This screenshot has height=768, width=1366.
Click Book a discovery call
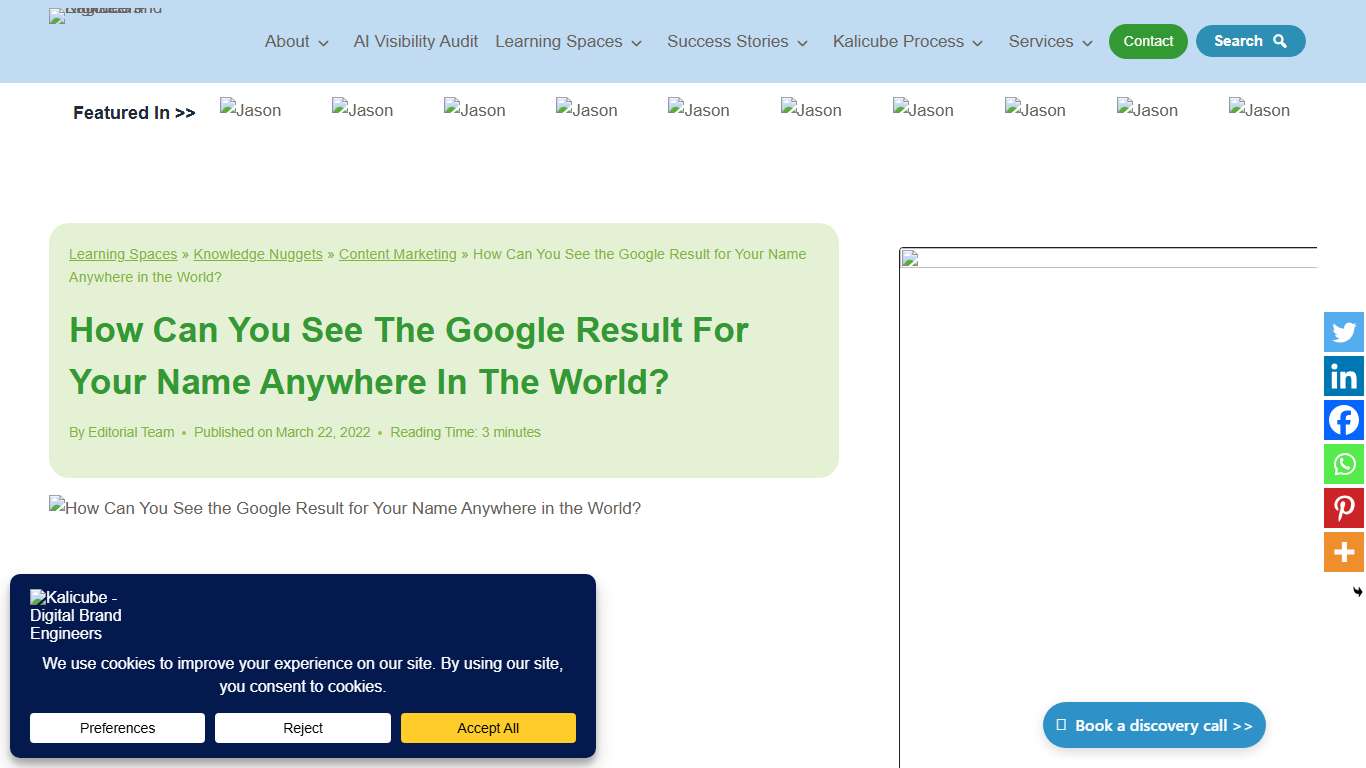(x=1154, y=725)
